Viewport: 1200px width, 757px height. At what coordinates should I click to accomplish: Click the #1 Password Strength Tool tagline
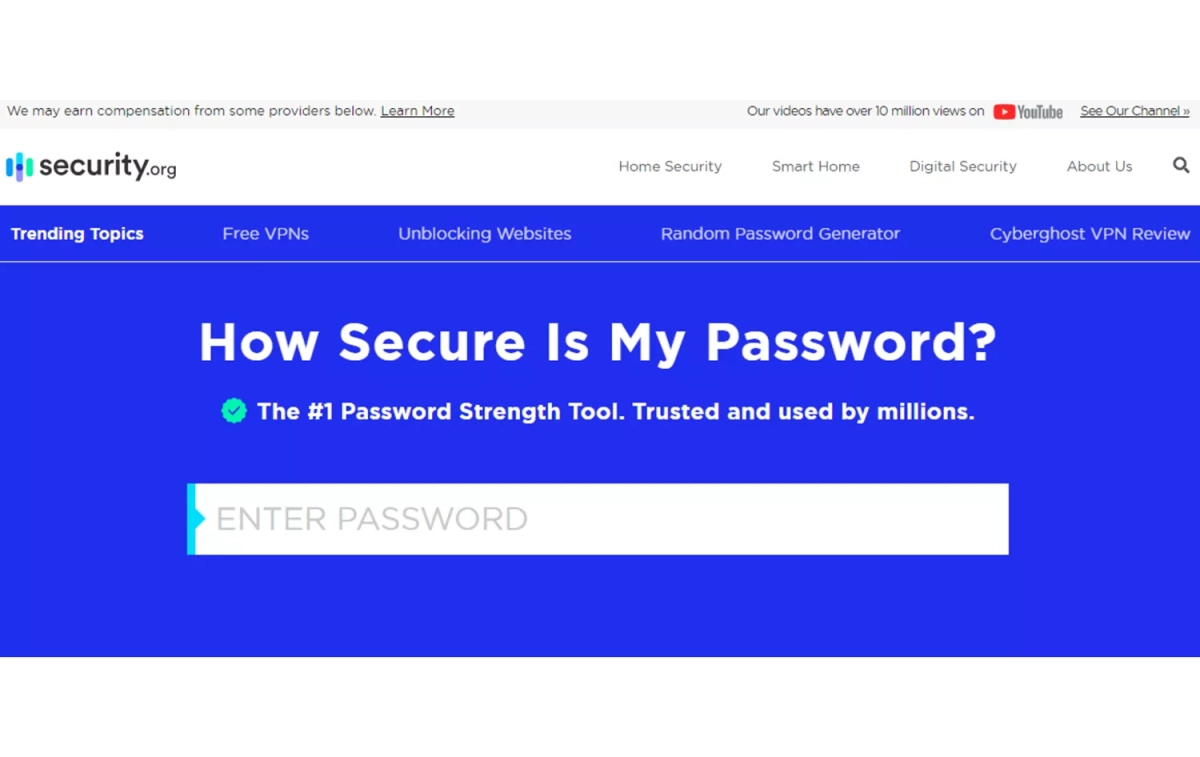click(x=615, y=411)
